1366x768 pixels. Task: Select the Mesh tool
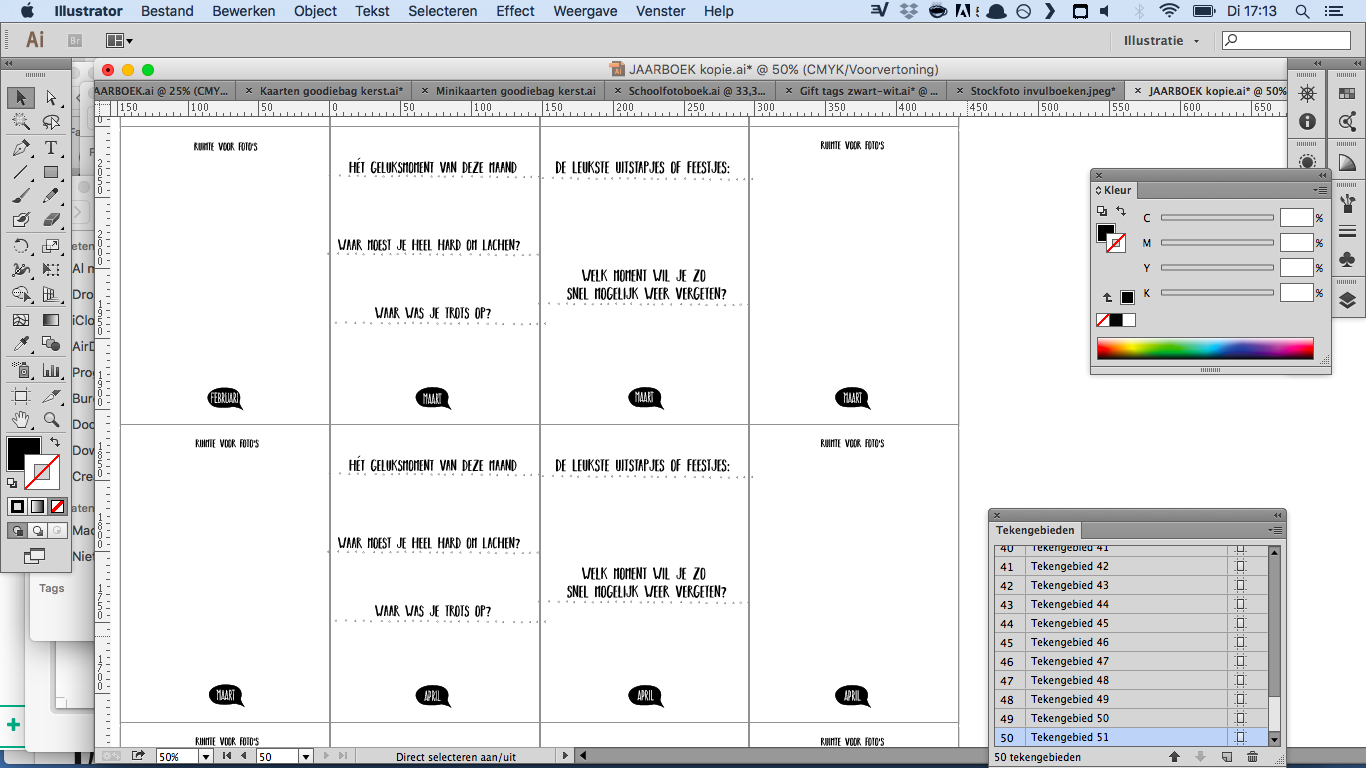[x=21, y=320]
